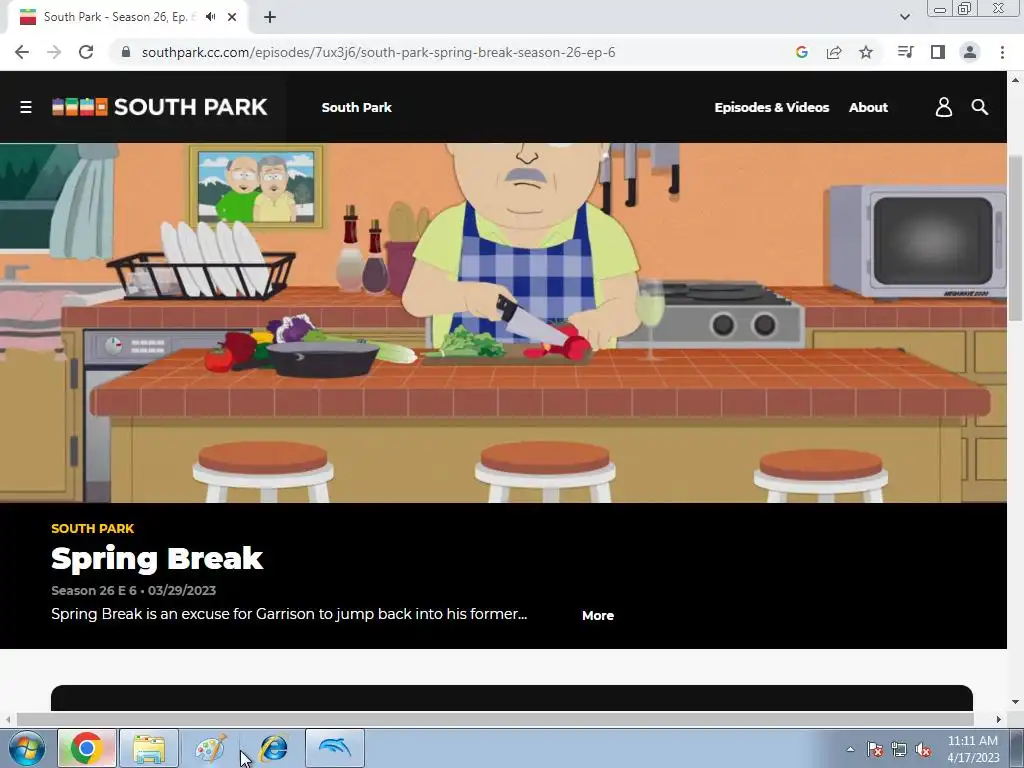The image size is (1024, 768).
Task: Click the Chrome taskbar icon
Action: tap(86, 748)
